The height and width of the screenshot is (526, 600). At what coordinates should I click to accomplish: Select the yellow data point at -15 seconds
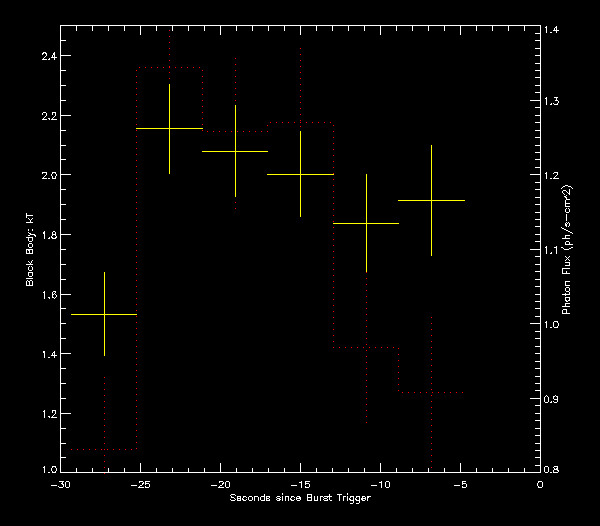click(x=300, y=174)
